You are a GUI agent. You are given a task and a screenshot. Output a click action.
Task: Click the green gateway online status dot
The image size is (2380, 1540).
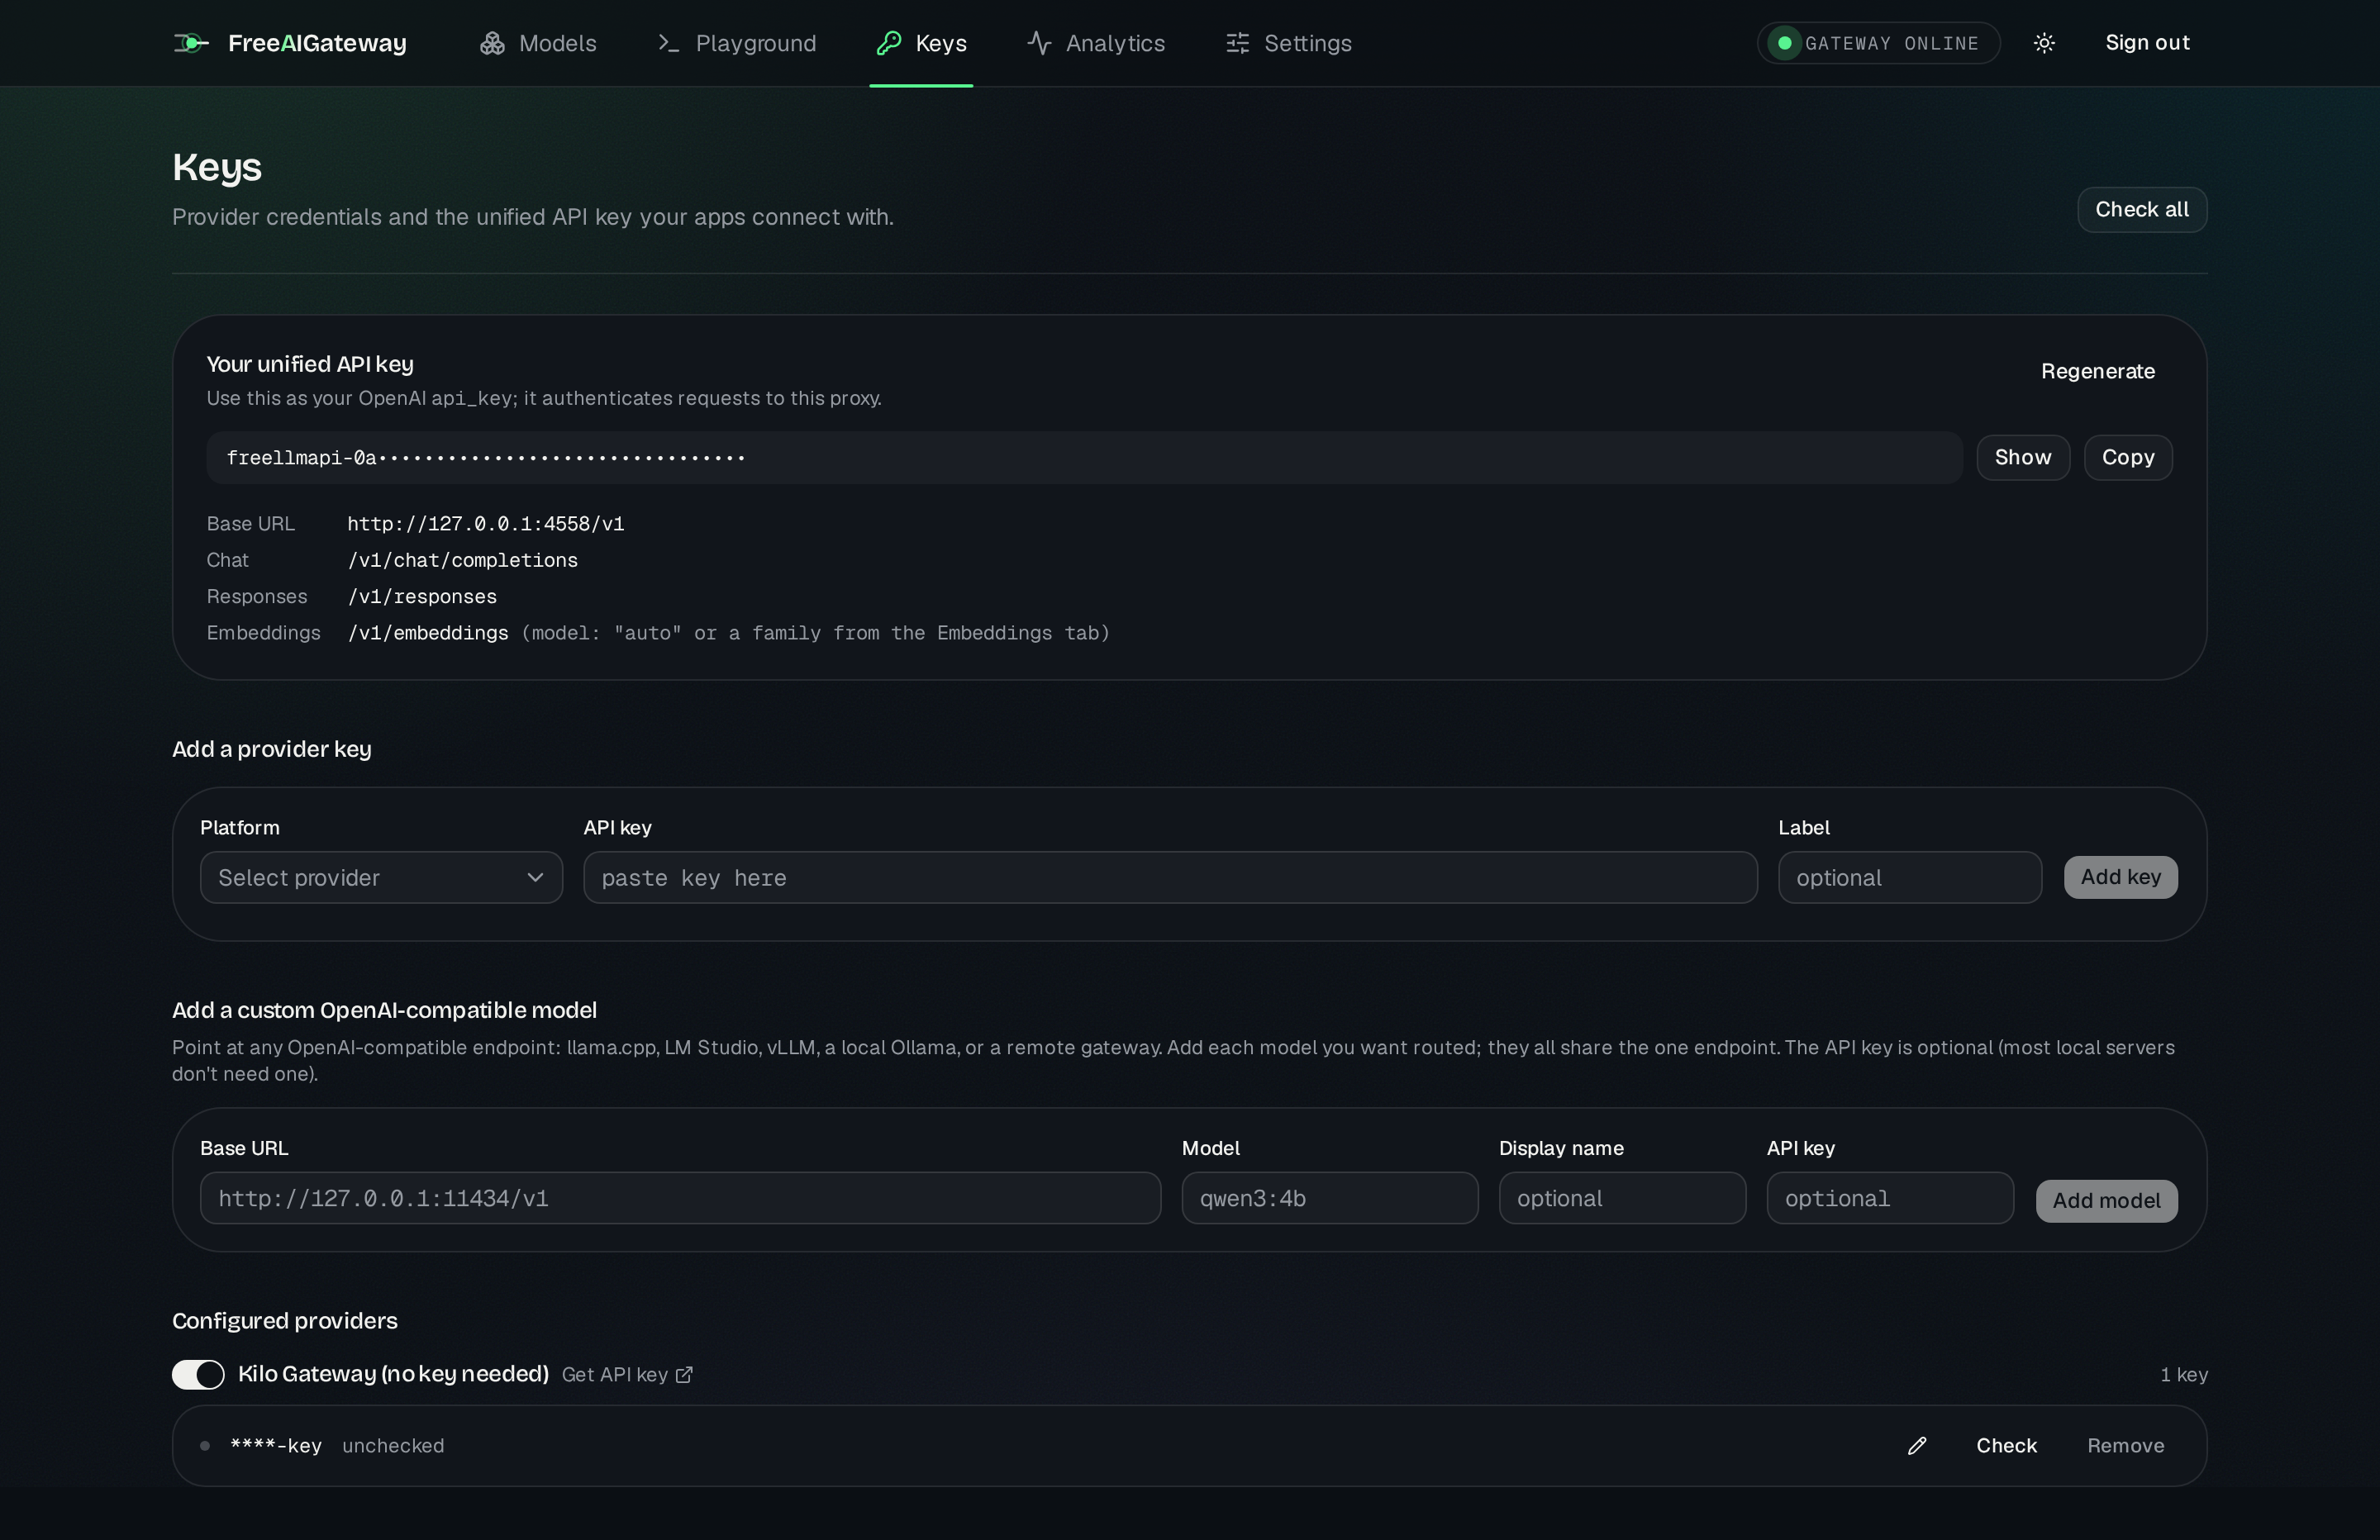[1784, 43]
